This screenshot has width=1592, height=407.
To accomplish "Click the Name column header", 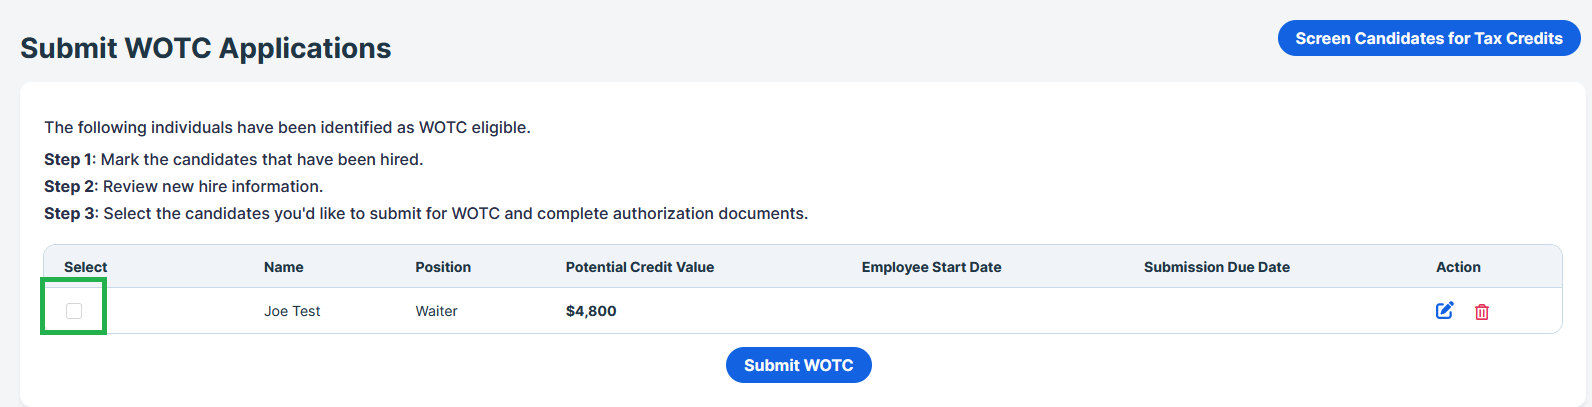I will coord(284,267).
